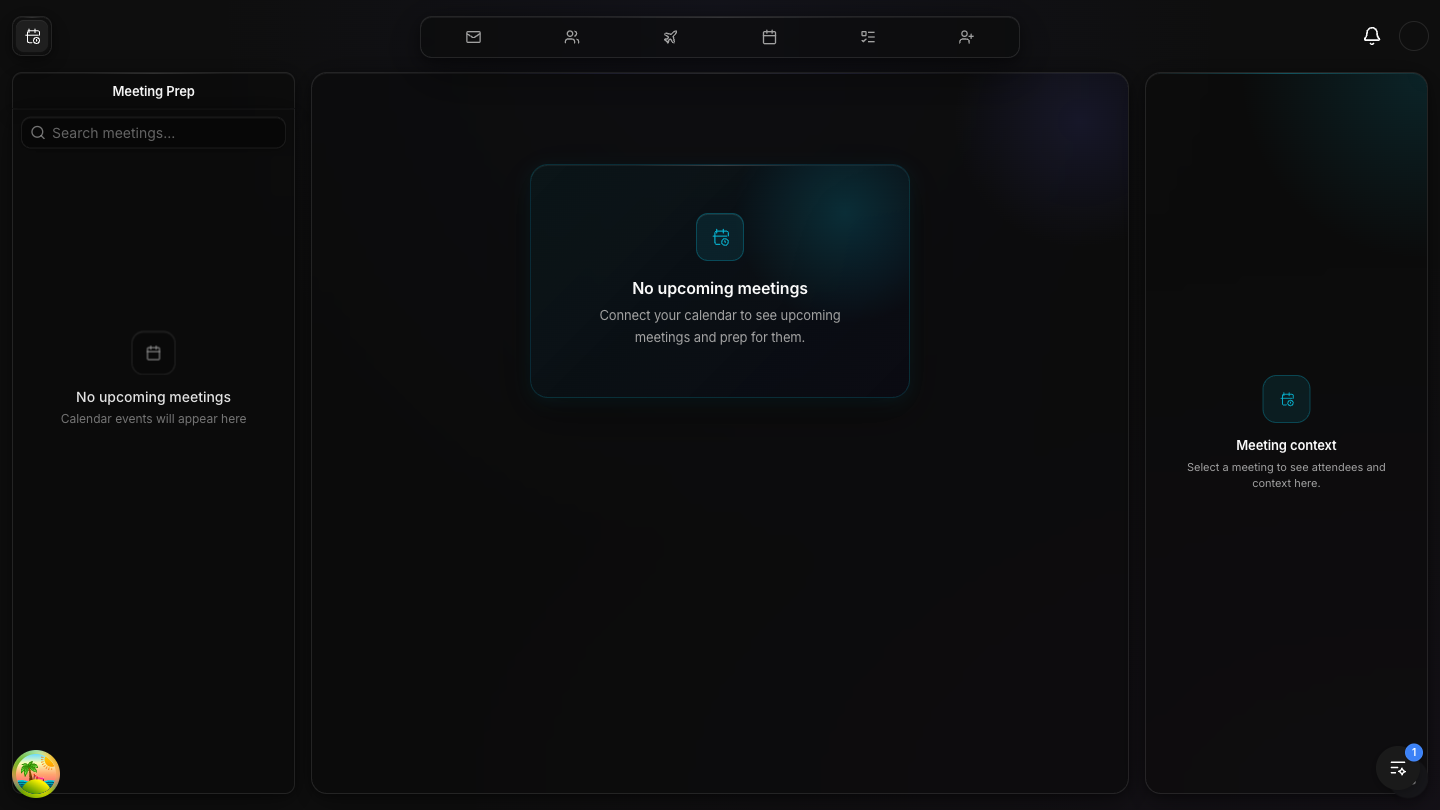Open the checklist tasks icon
1440x810 pixels.
point(868,37)
